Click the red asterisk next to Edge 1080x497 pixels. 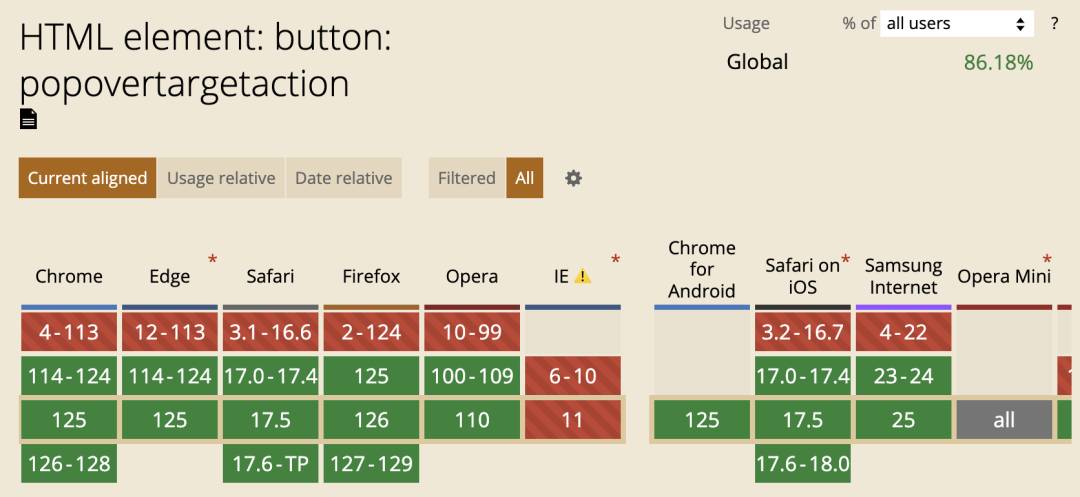[212, 260]
